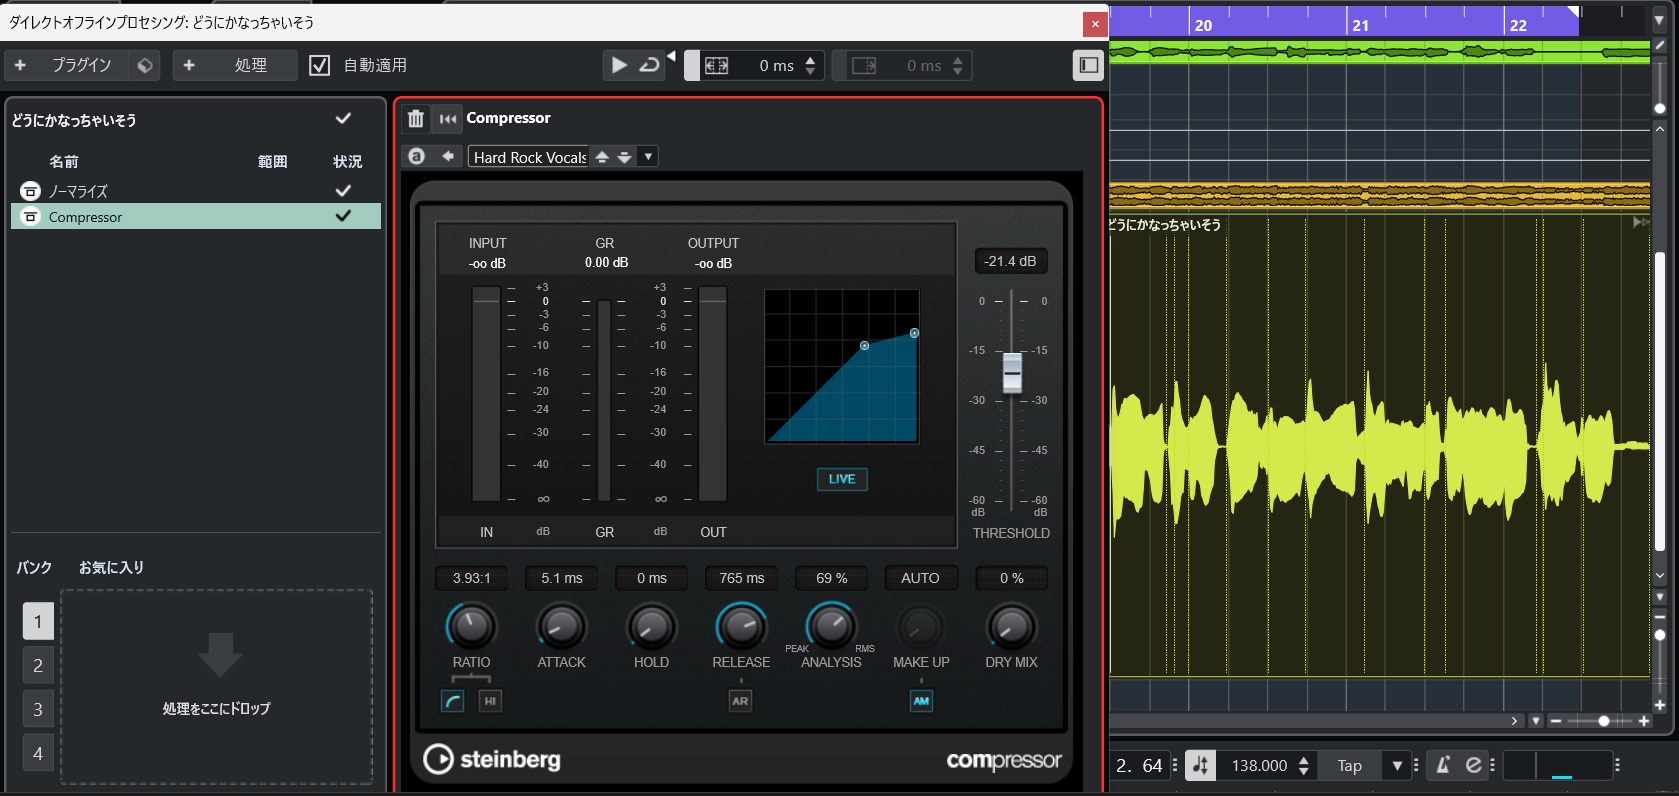Toggle the window layout panel button

tap(1088, 65)
